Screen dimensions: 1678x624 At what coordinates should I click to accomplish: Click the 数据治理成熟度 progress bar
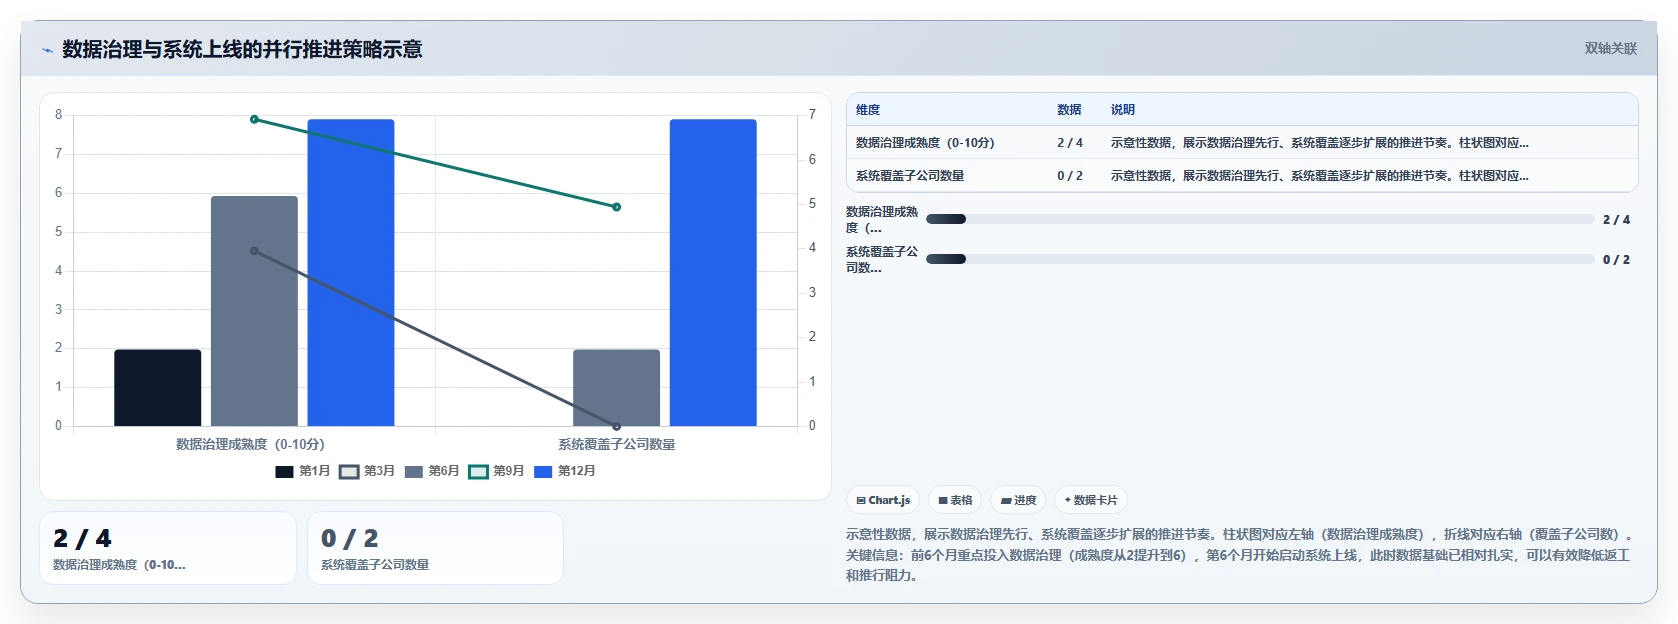click(1260, 219)
